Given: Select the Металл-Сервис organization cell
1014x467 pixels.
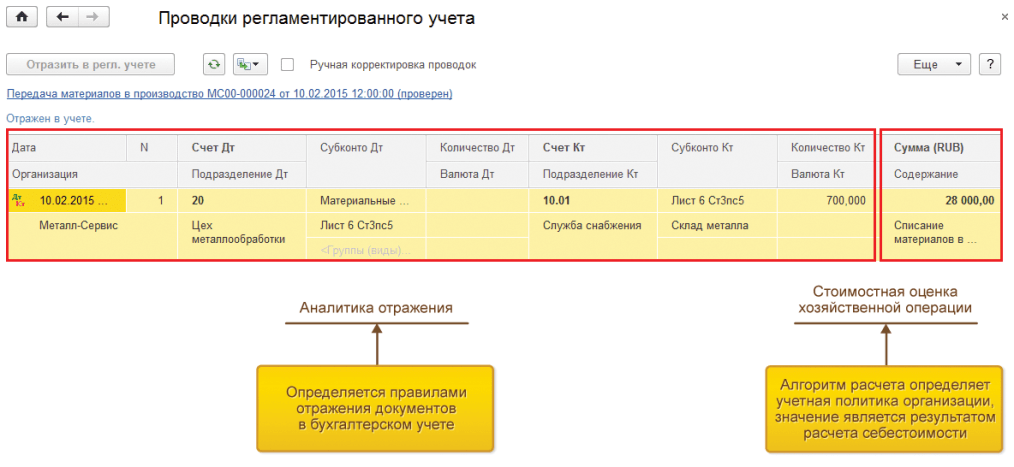Looking at the screenshot, I should pyautogui.click(x=78, y=225).
